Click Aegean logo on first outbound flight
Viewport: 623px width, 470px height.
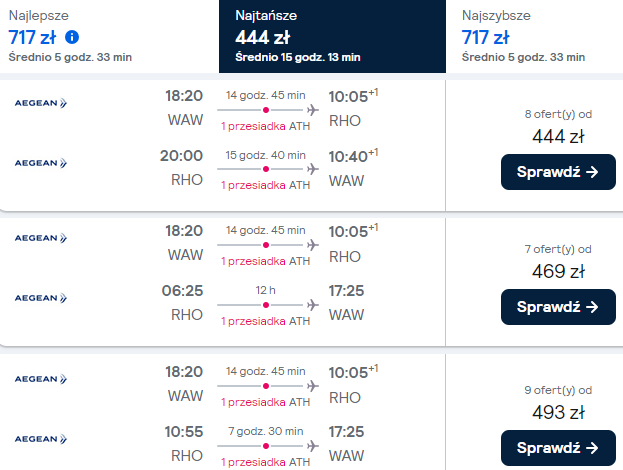click(40, 102)
